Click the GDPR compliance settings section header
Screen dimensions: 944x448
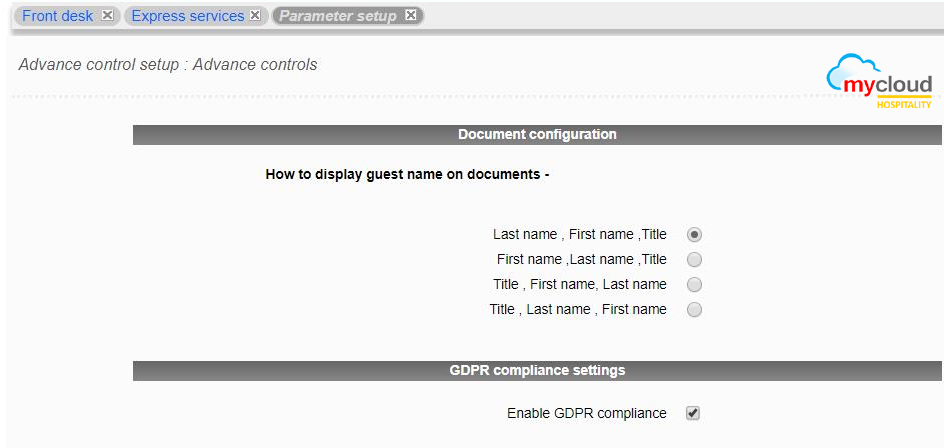point(537,370)
